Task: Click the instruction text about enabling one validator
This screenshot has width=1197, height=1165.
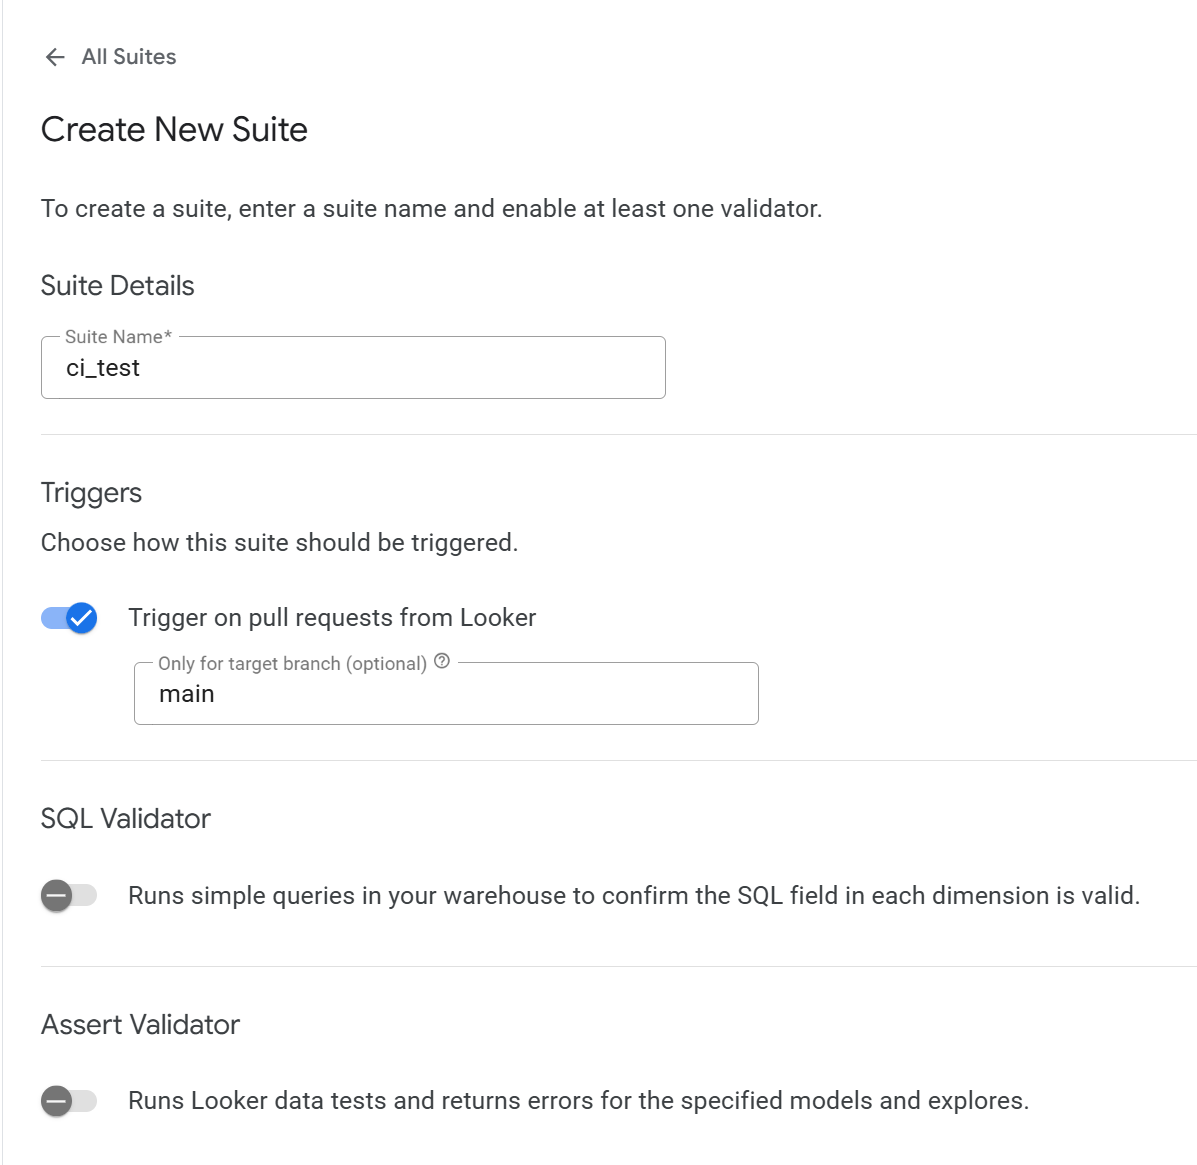Action: point(431,208)
